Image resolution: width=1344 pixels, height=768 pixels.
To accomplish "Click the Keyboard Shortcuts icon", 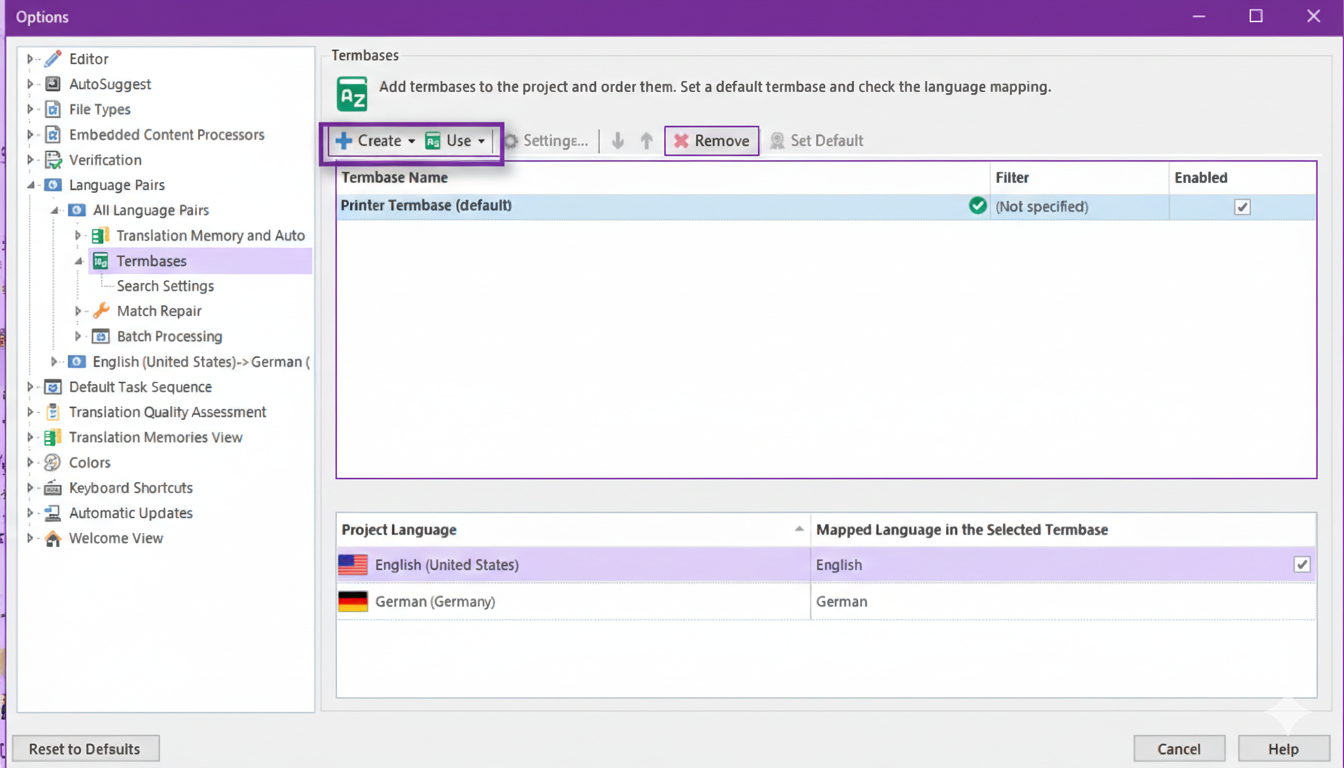I will (x=53, y=488).
